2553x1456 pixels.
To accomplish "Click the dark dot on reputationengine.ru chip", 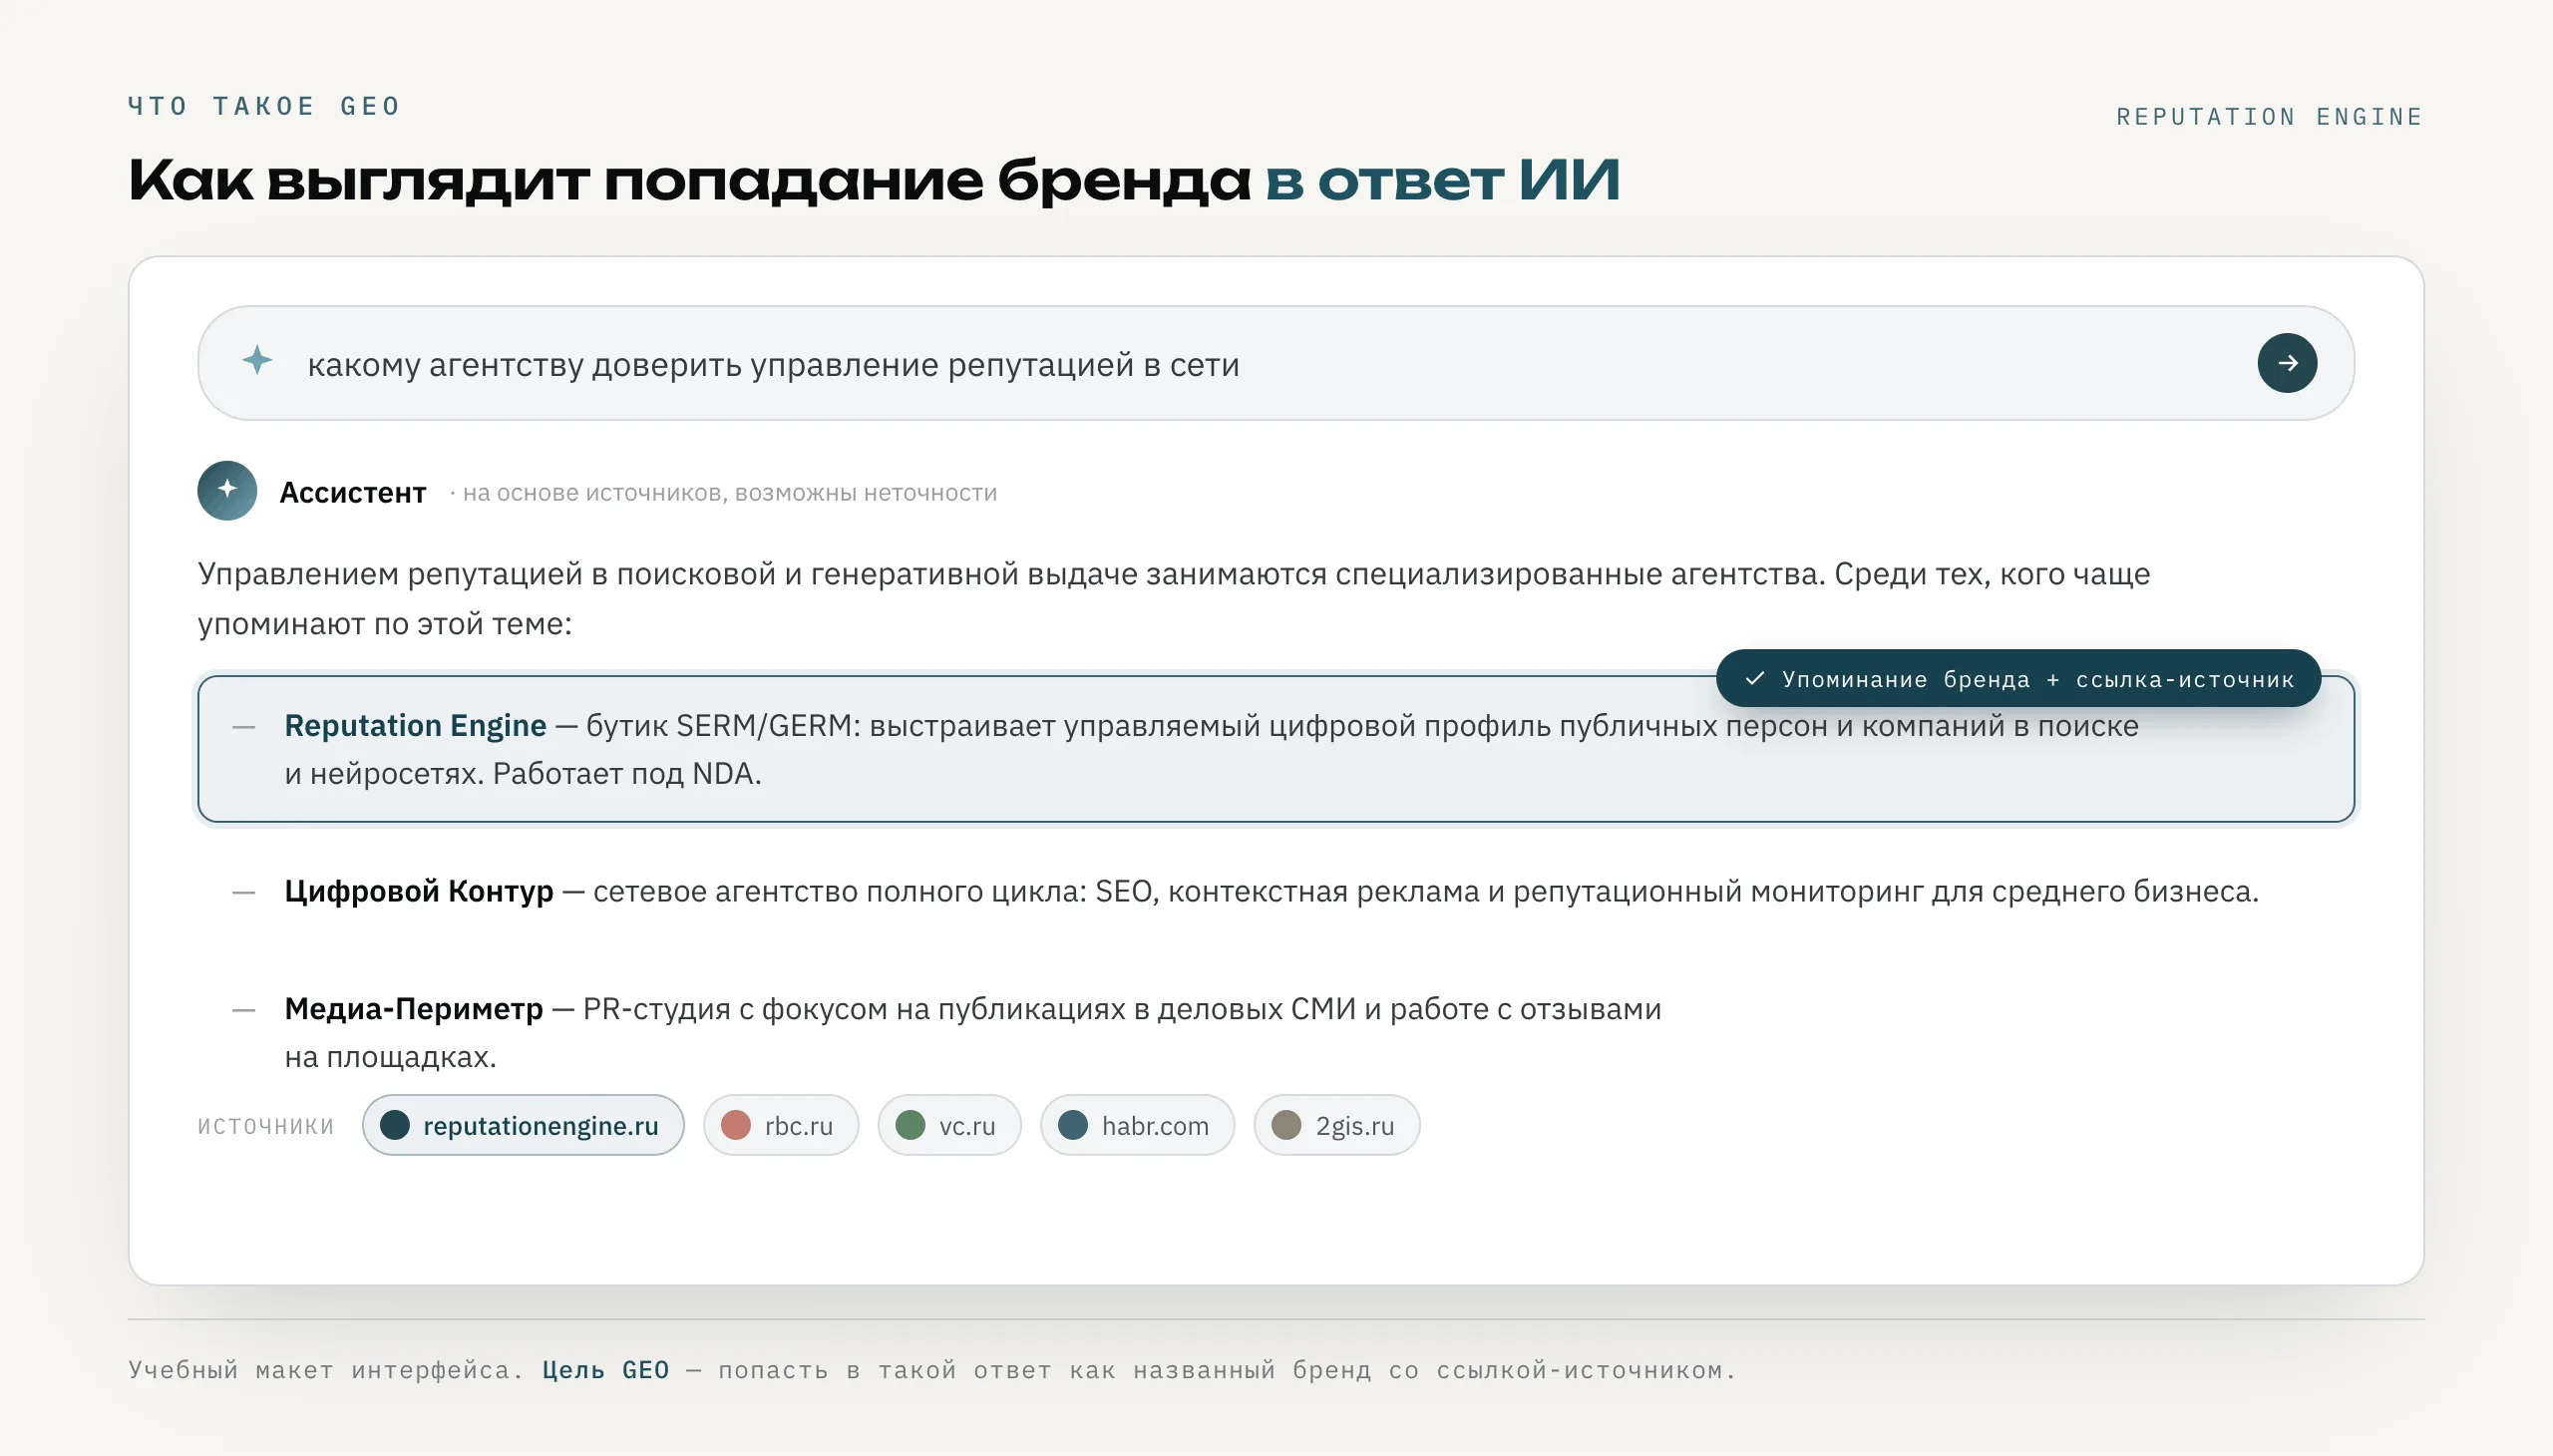I will coord(395,1125).
